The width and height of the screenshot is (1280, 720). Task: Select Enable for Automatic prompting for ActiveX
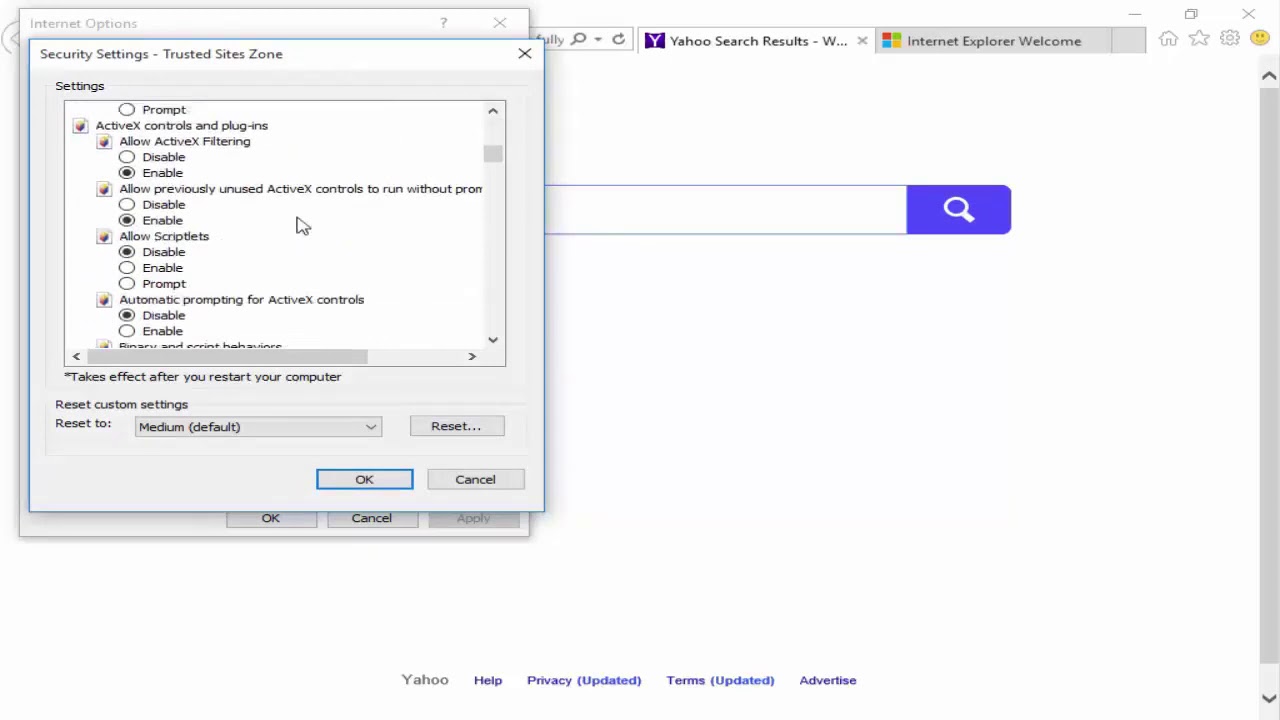(x=127, y=331)
